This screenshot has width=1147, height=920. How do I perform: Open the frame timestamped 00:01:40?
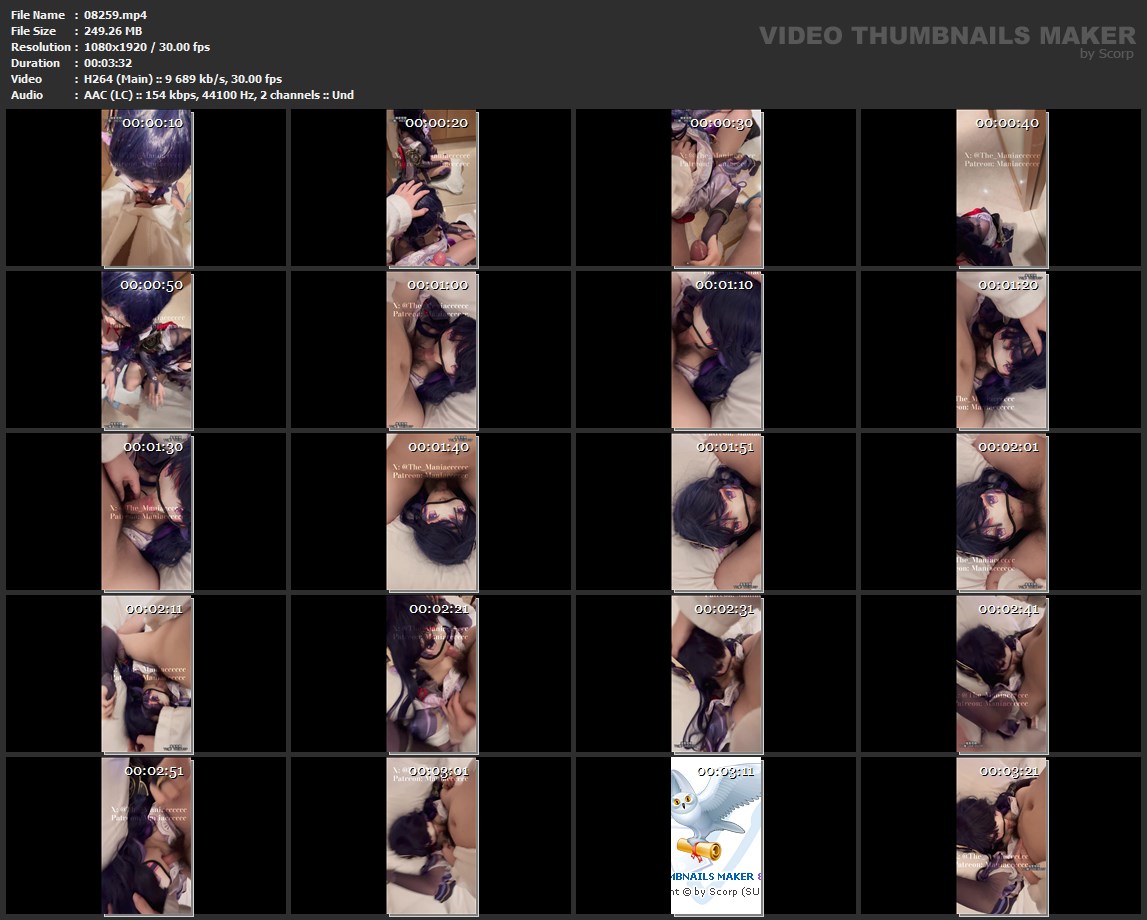[432, 512]
